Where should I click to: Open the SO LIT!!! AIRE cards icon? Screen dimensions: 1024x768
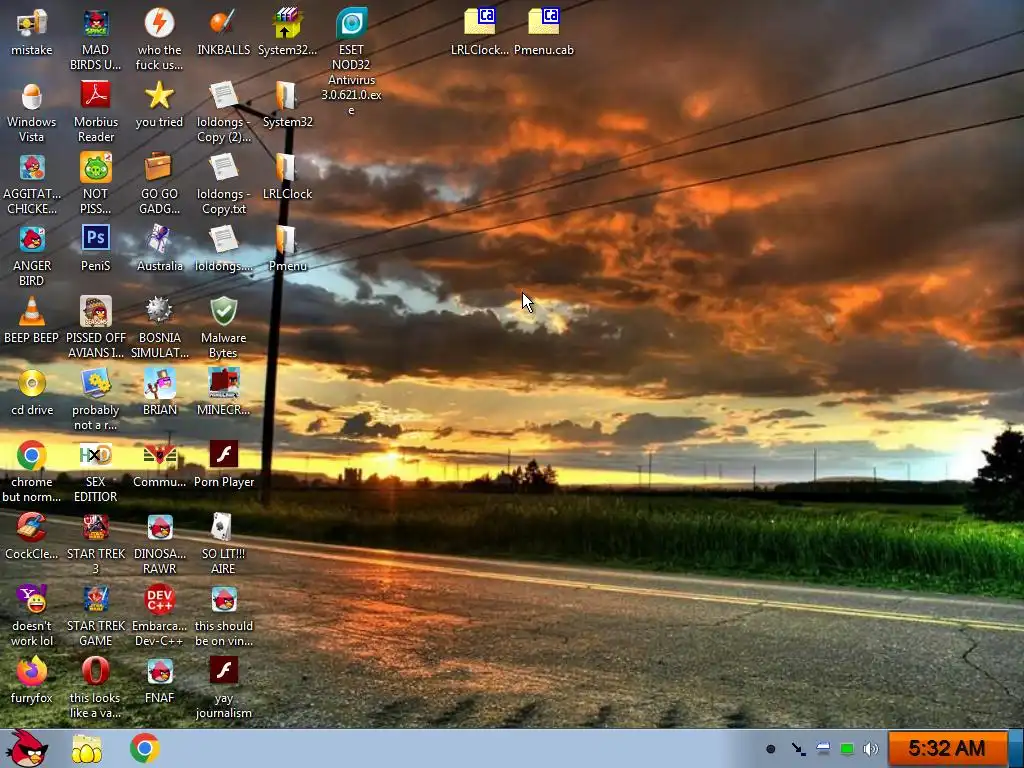pos(223,528)
